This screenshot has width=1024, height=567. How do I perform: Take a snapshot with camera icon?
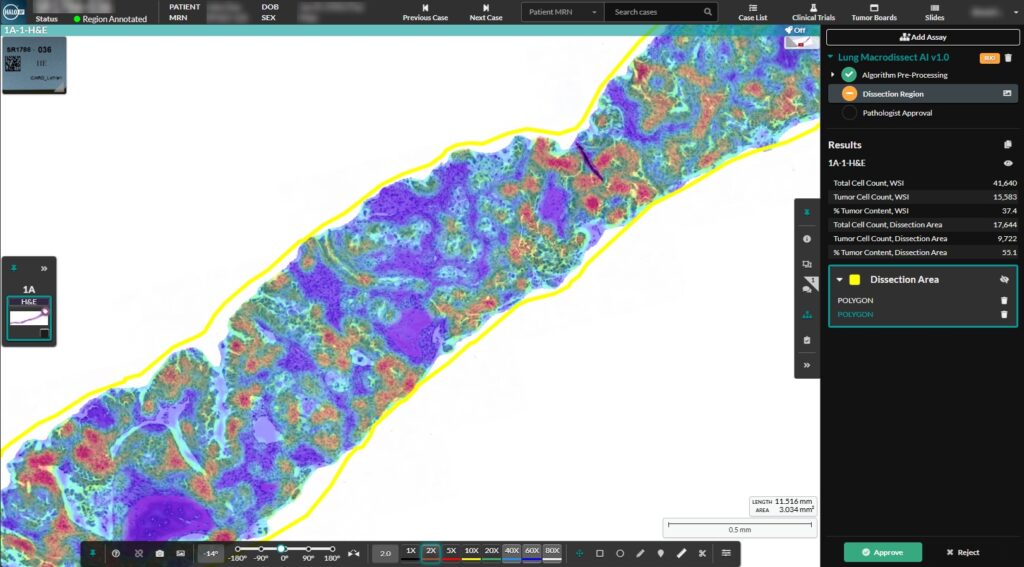(x=161, y=552)
